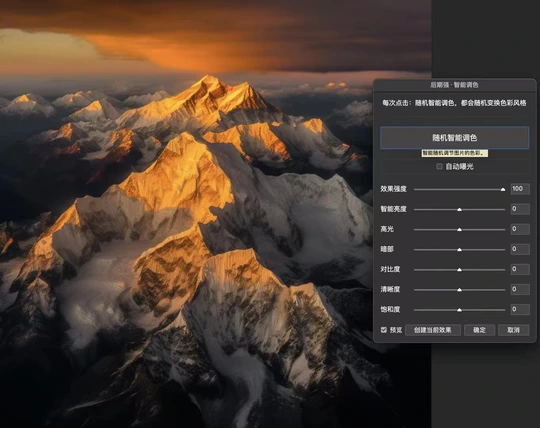Click the 对比度 value field
540x428 pixels.
pyautogui.click(x=520, y=269)
